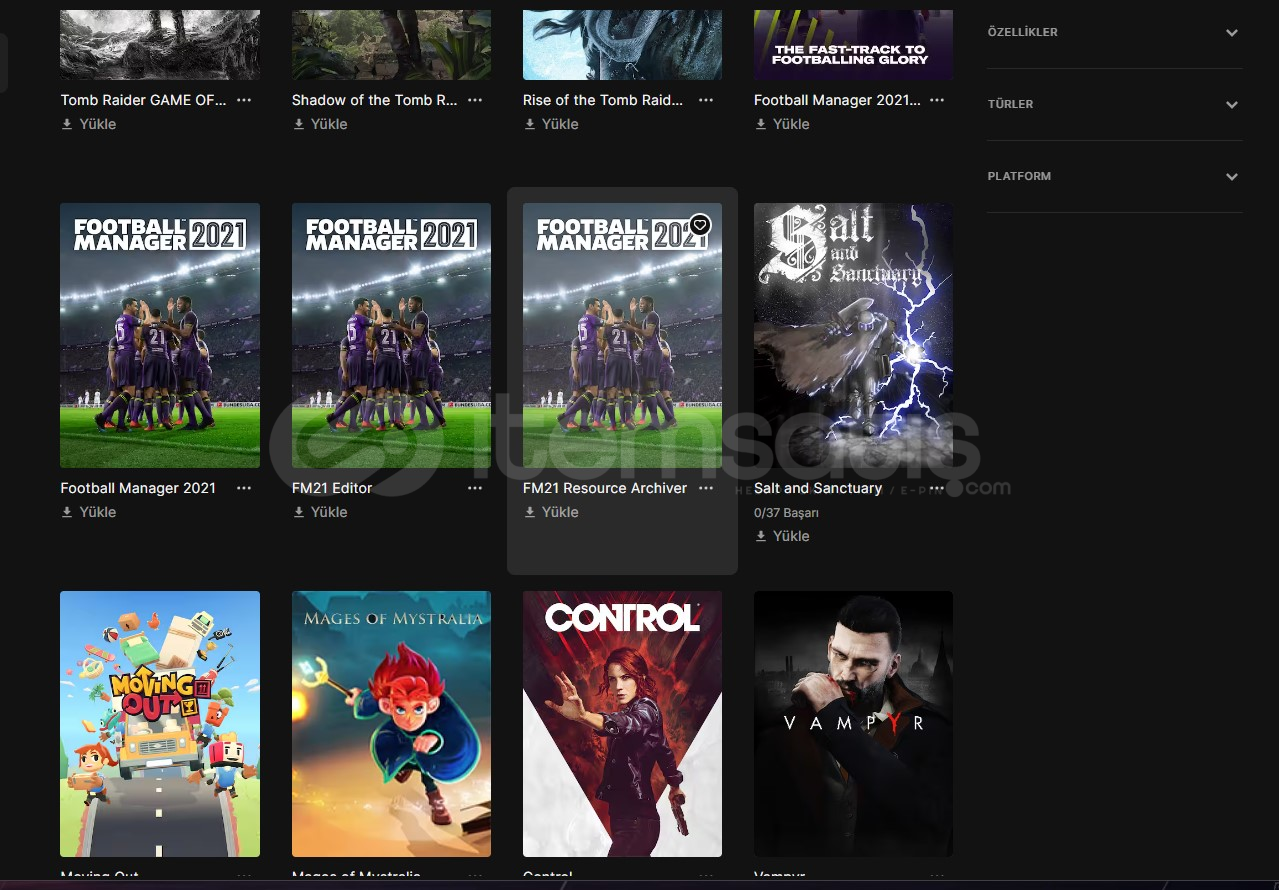Open the Mages of Mystralia cover
1279x890 pixels.
pyautogui.click(x=391, y=723)
